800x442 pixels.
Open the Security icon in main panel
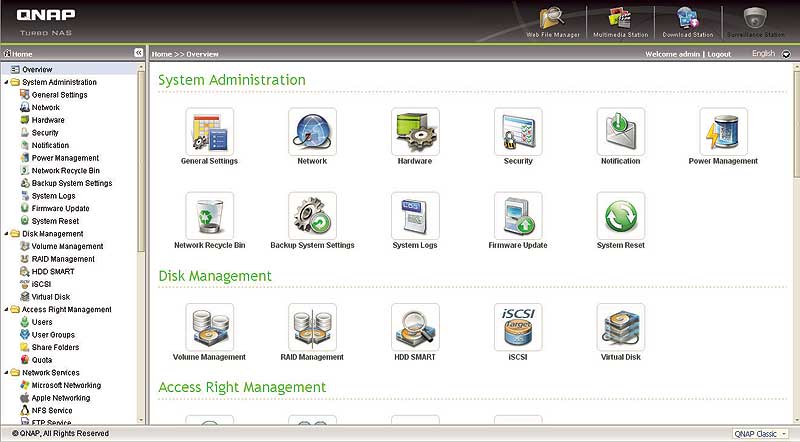[x=518, y=132]
